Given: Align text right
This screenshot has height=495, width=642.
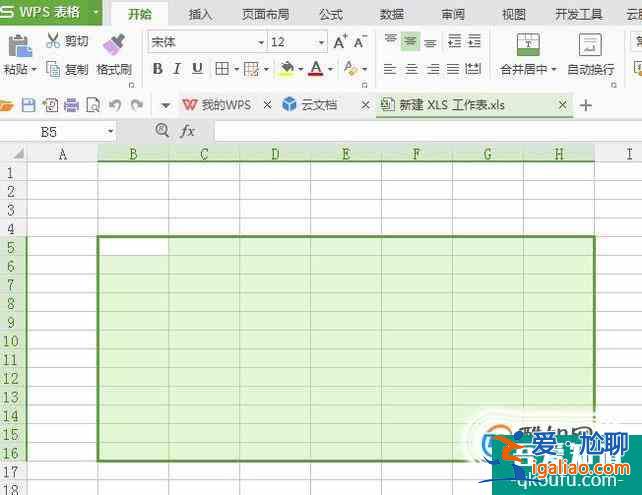Looking at the screenshot, I should tap(432, 69).
